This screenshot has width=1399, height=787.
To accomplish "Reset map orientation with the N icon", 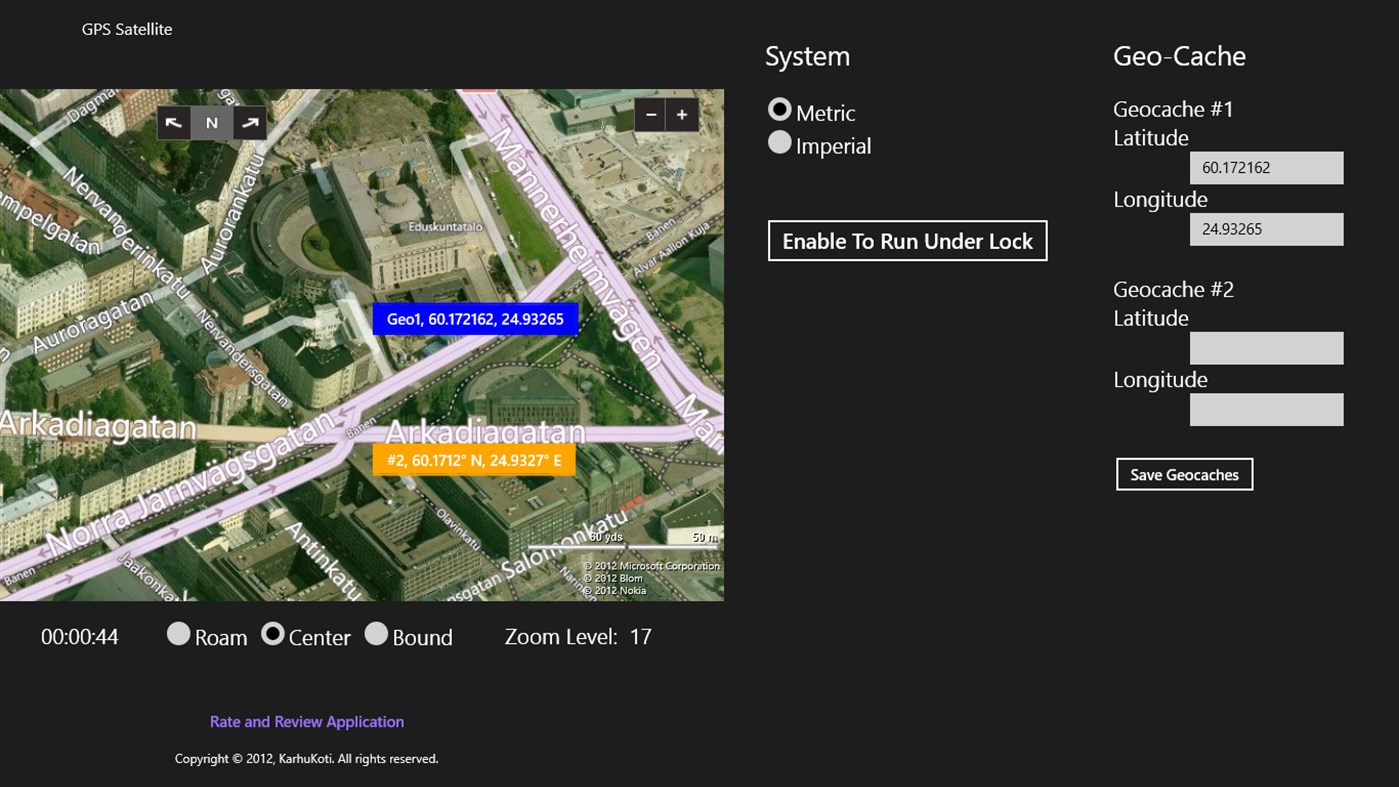I will pyautogui.click(x=211, y=122).
